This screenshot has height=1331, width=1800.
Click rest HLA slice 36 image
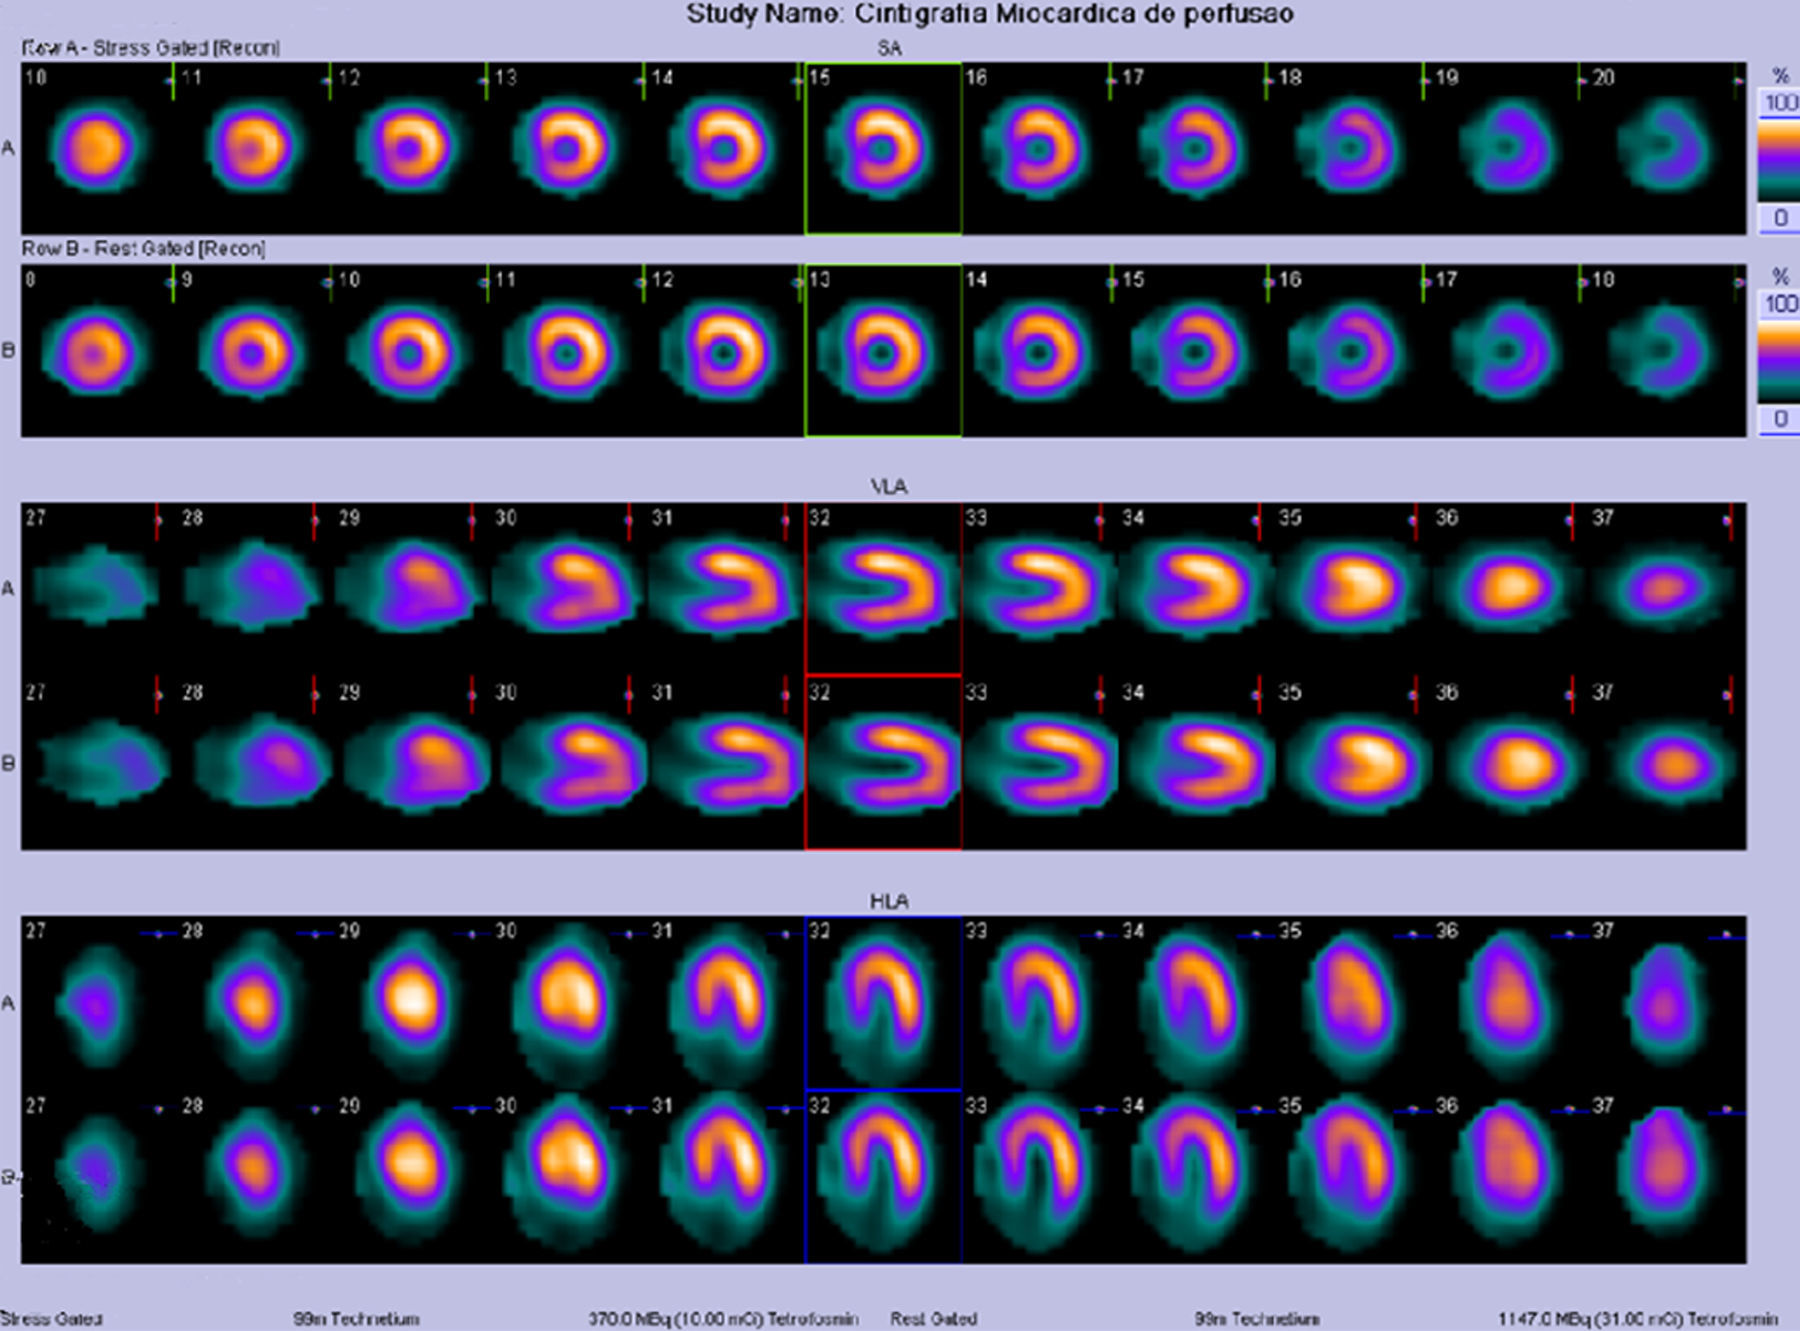click(1507, 1176)
